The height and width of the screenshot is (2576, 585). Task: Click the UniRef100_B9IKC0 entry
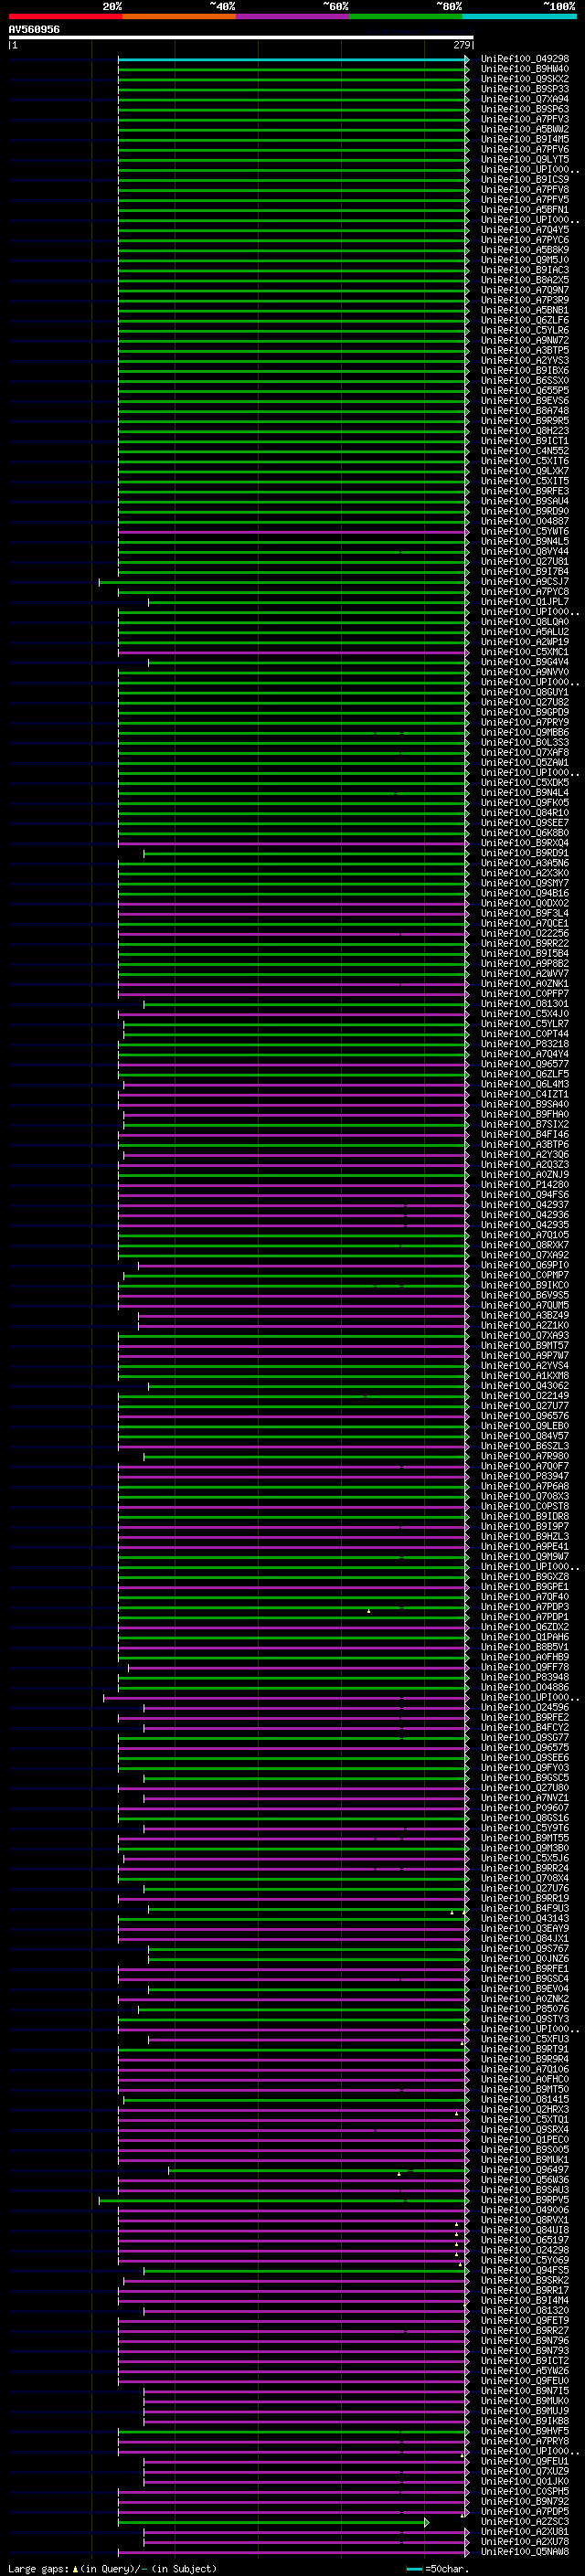[524, 1286]
